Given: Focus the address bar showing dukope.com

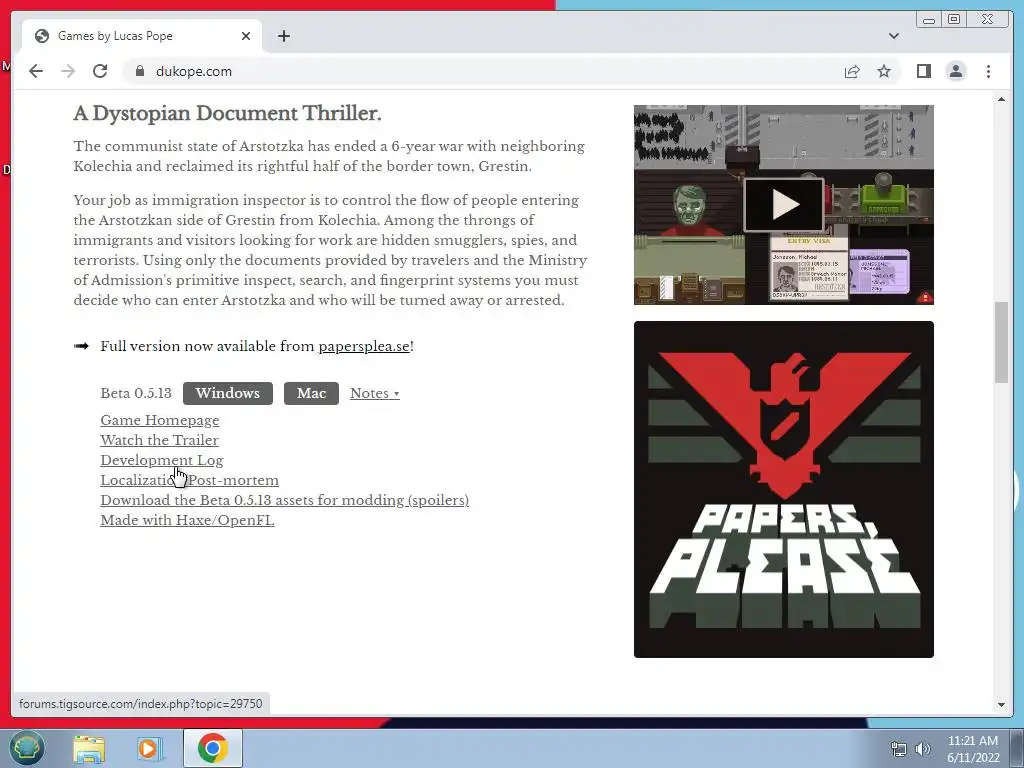Looking at the screenshot, I should pos(483,71).
